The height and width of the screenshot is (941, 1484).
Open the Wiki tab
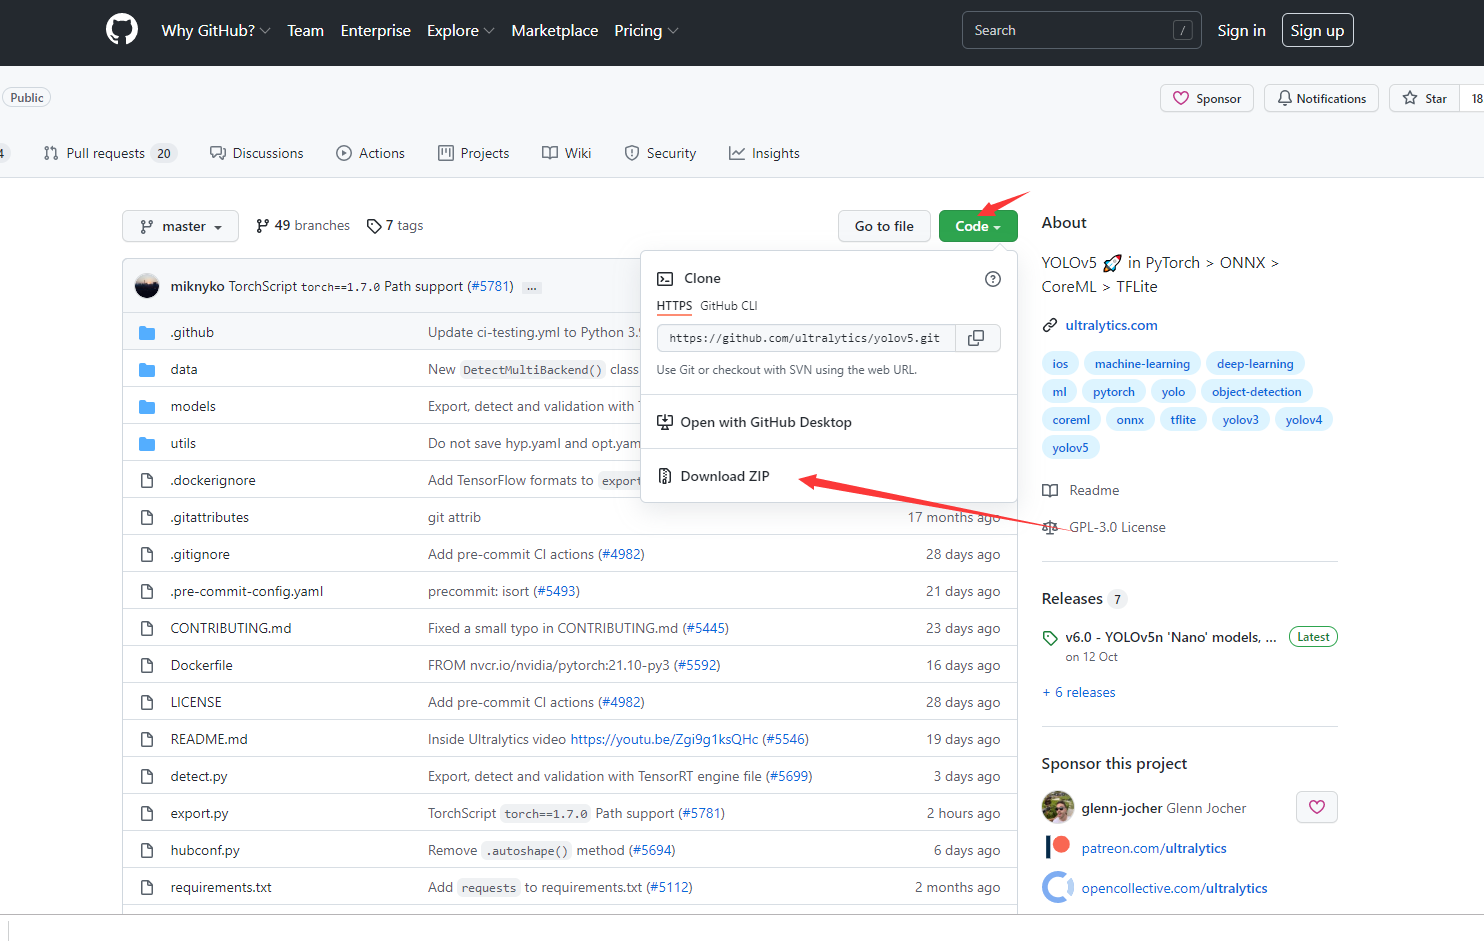tap(567, 153)
